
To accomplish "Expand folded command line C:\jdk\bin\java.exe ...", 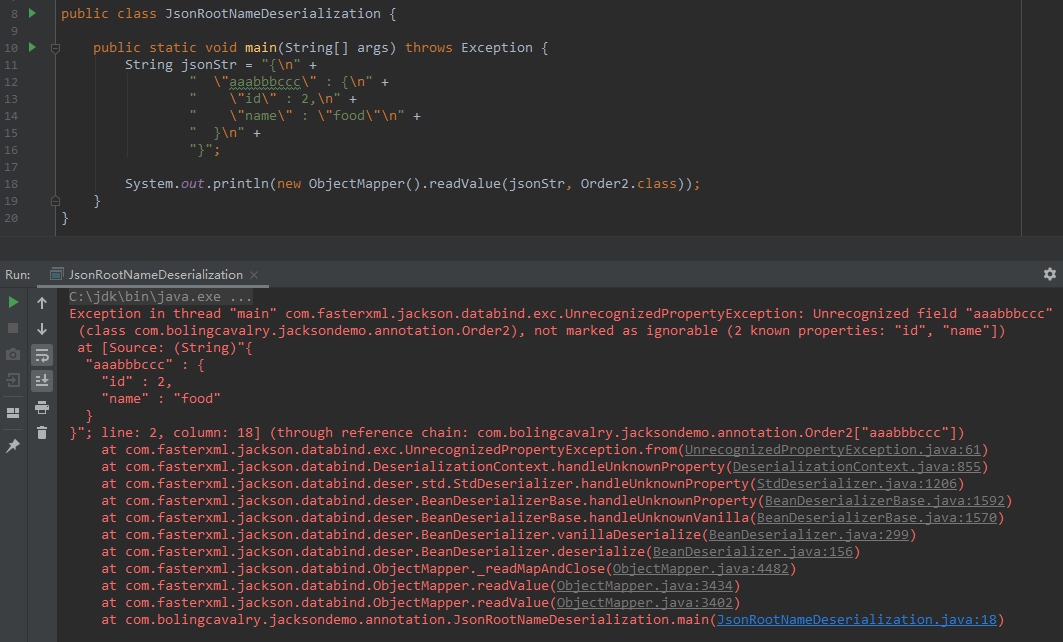I will pos(160,296).
